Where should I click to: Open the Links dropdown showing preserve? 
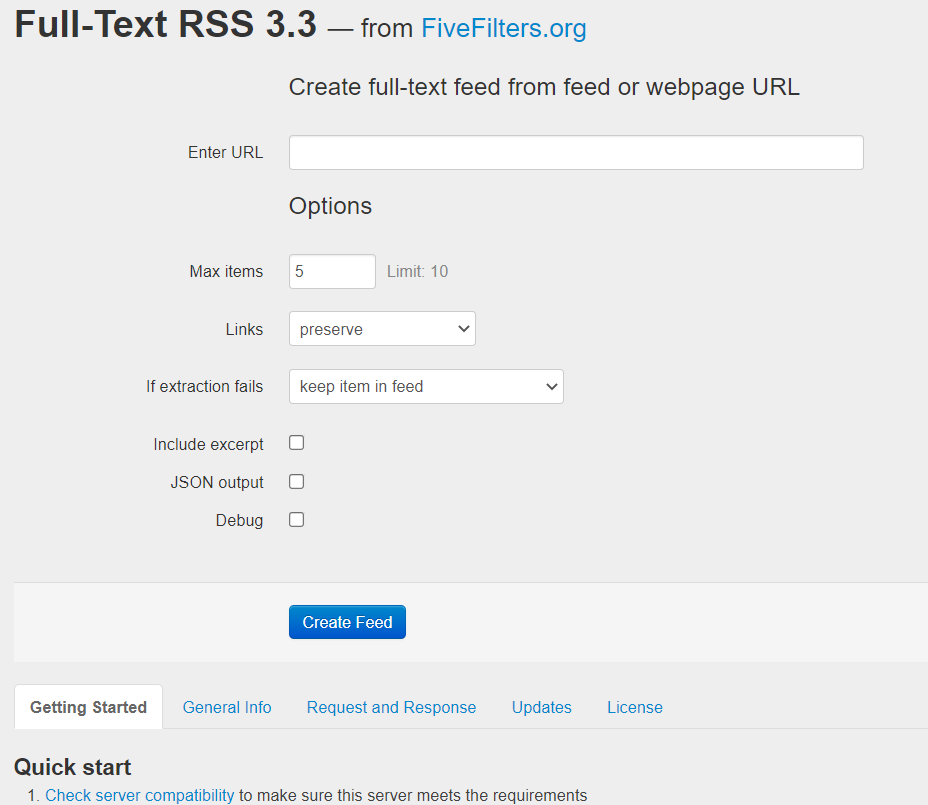(382, 329)
